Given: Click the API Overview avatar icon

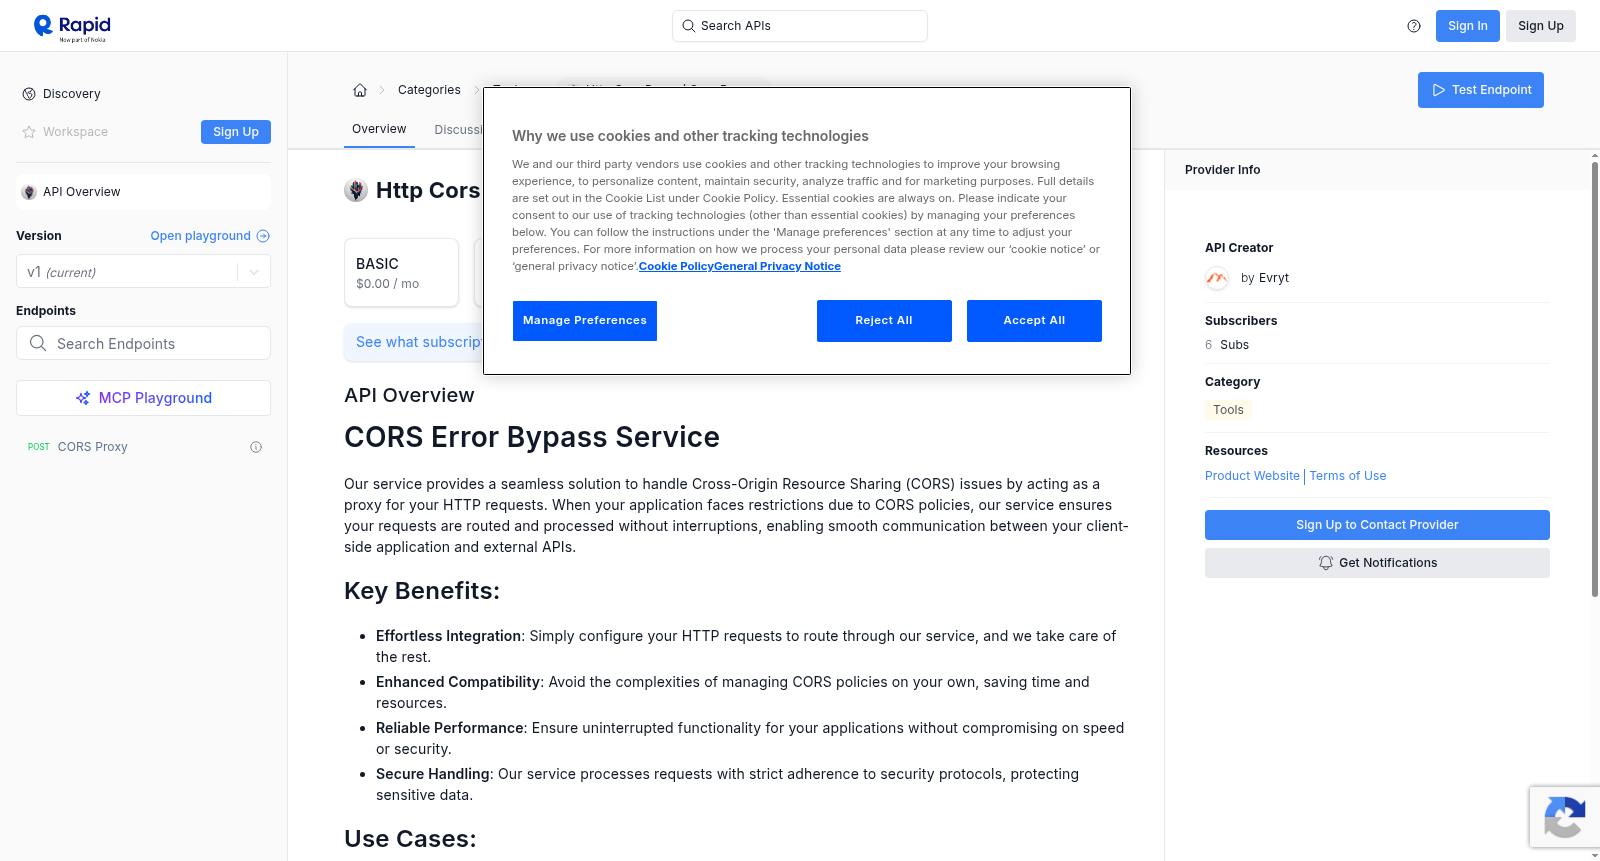Looking at the screenshot, I should click(x=29, y=192).
